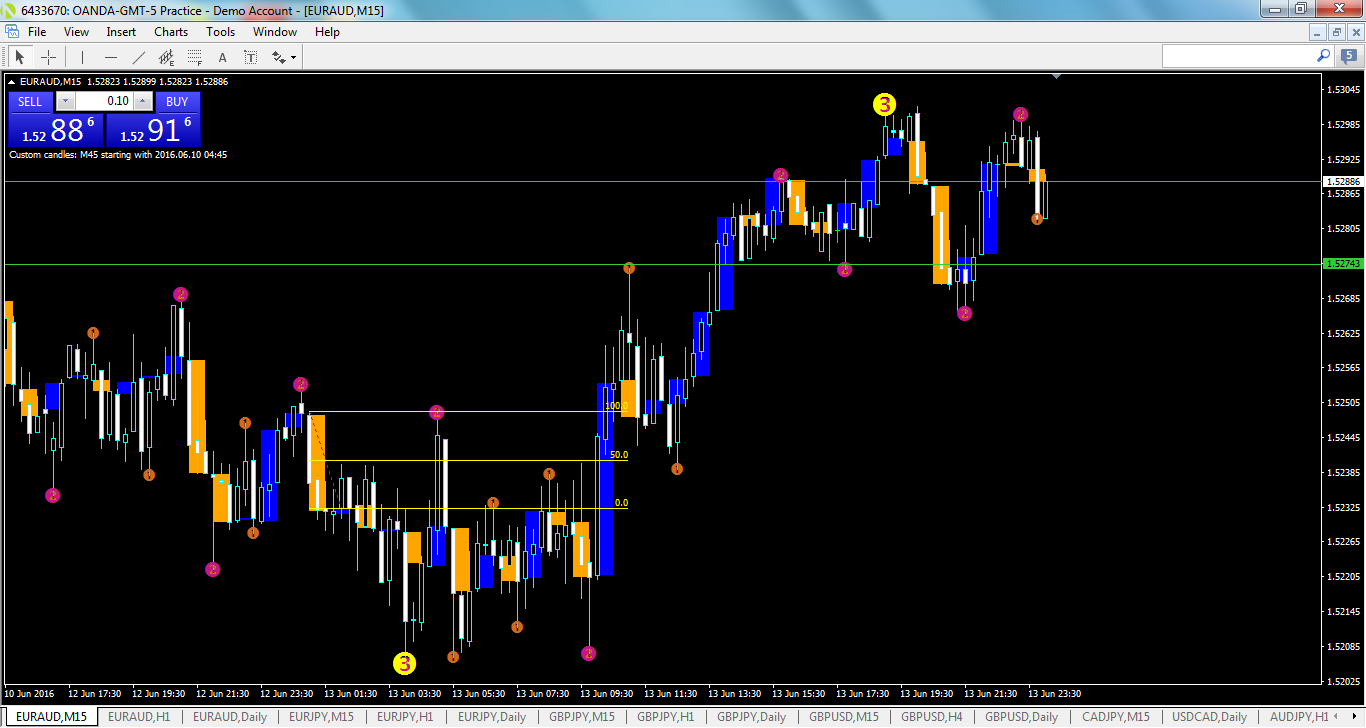
Task: Open the Arrows tool dropdown
Action: click(x=292, y=57)
